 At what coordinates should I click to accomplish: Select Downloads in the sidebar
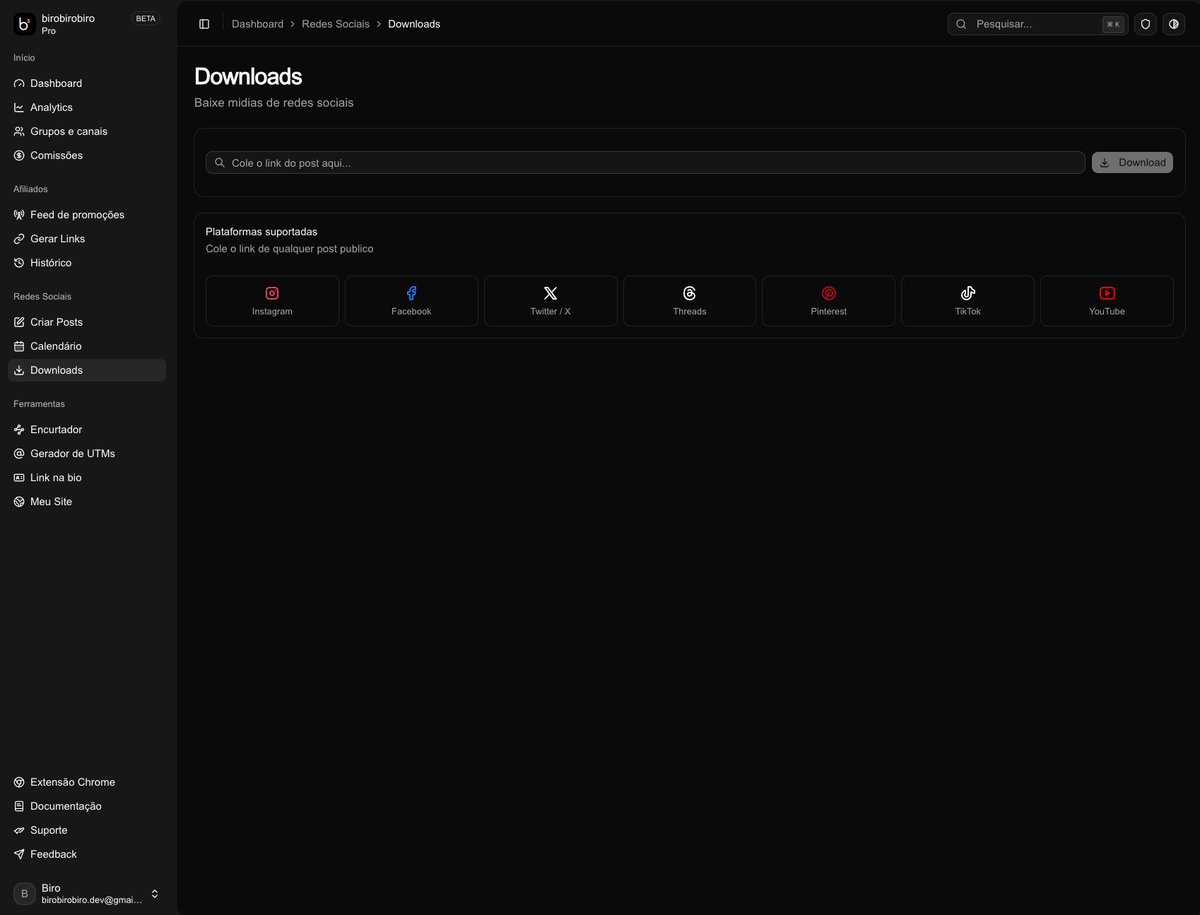[x=87, y=370]
